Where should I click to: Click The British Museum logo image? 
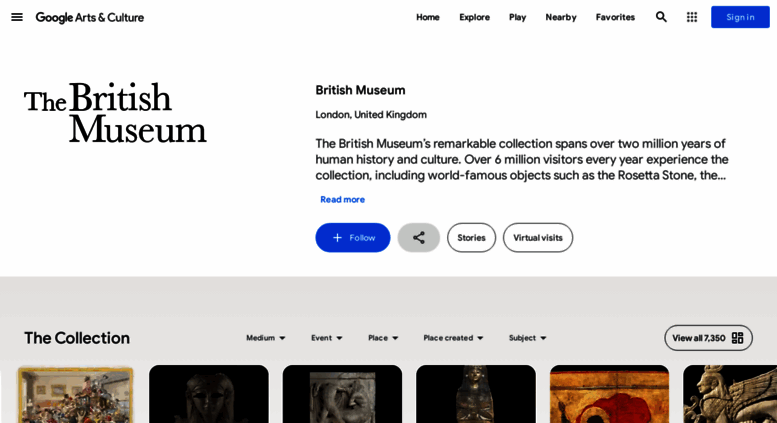pyautogui.click(x=115, y=113)
